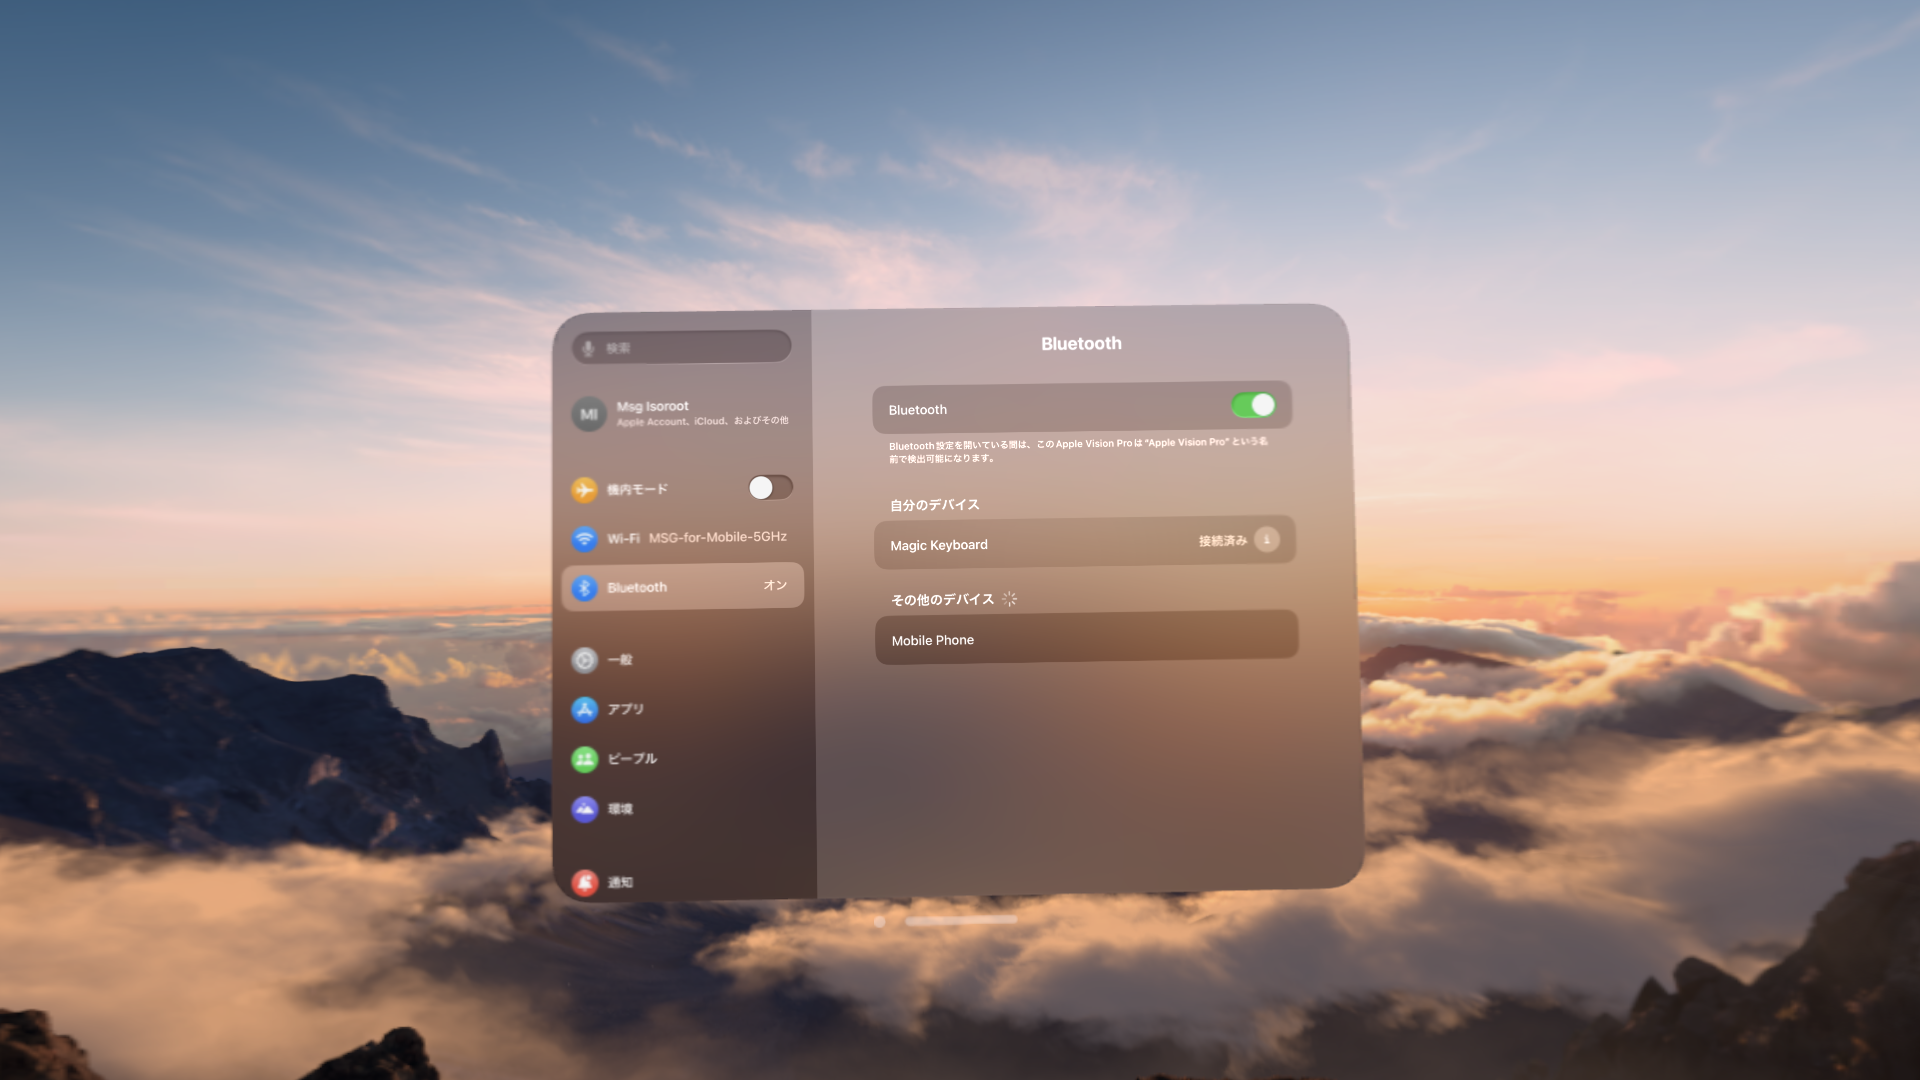Click the Apps icon in sidebar
The width and height of the screenshot is (1920, 1080).
click(585, 710)
